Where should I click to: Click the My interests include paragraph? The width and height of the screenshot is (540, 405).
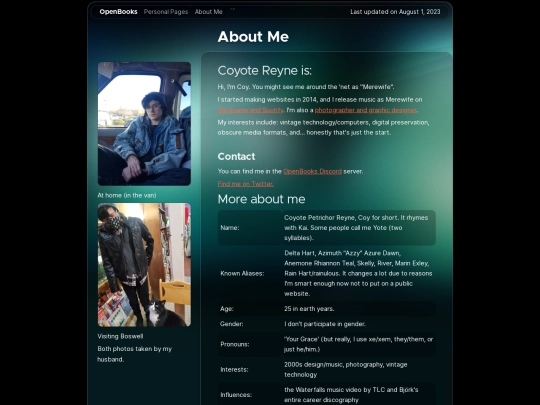[x=323, y=127]
